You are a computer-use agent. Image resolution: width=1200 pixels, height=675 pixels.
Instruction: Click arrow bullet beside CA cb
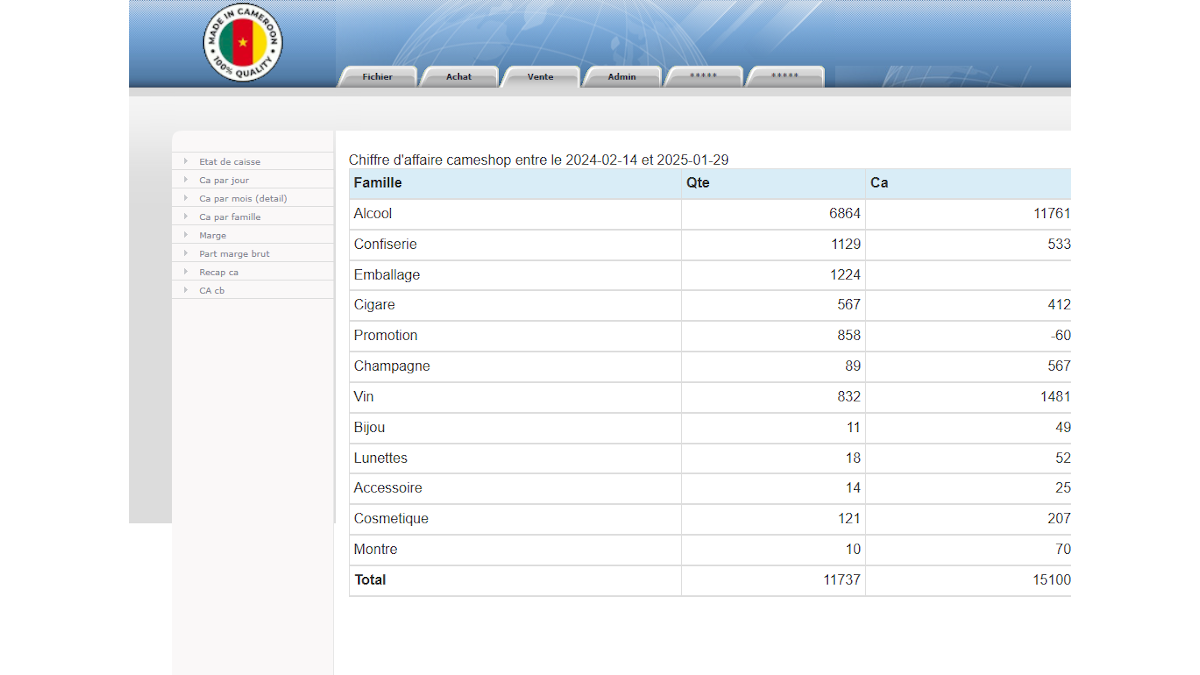click(x=185, y=290)
